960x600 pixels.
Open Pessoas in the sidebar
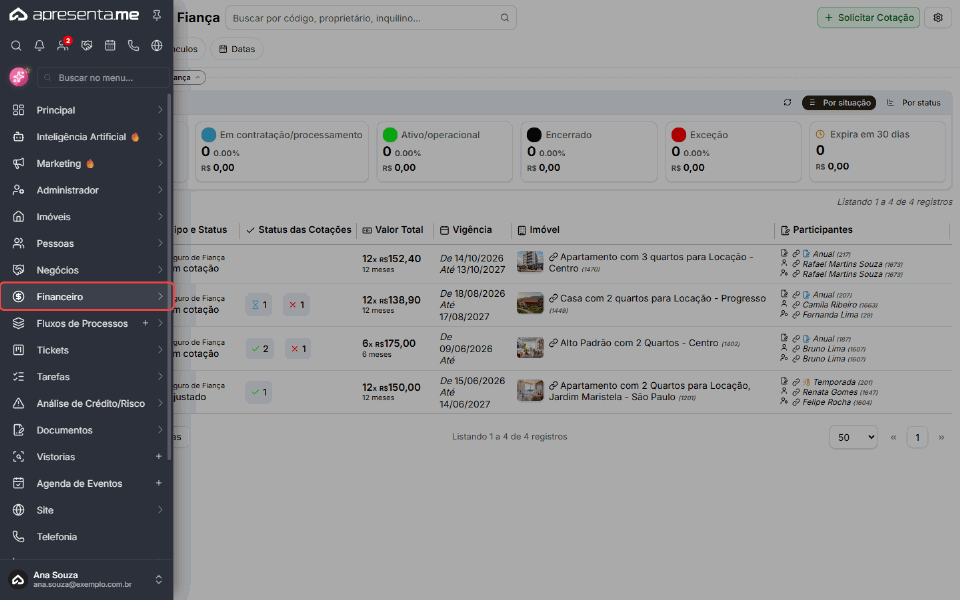[86, 244]
